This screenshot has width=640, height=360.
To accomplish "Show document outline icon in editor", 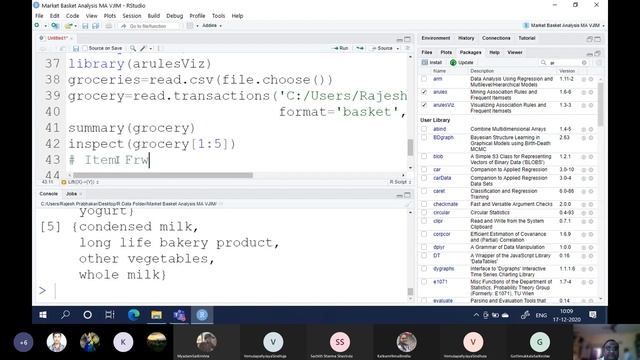I will (407, 48).
